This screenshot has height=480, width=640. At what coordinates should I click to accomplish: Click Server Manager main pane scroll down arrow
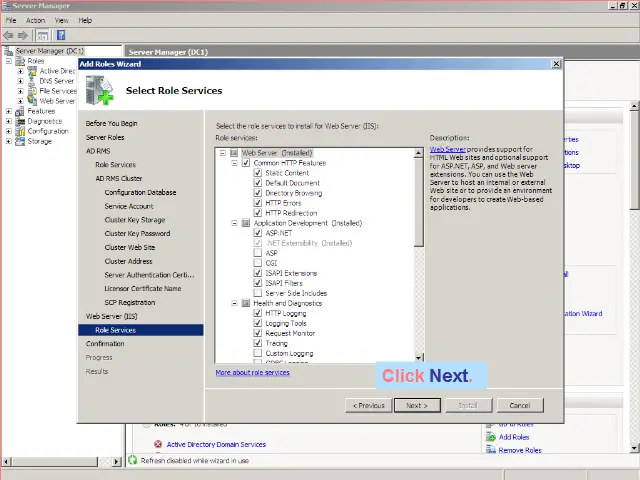click(634, 448)
